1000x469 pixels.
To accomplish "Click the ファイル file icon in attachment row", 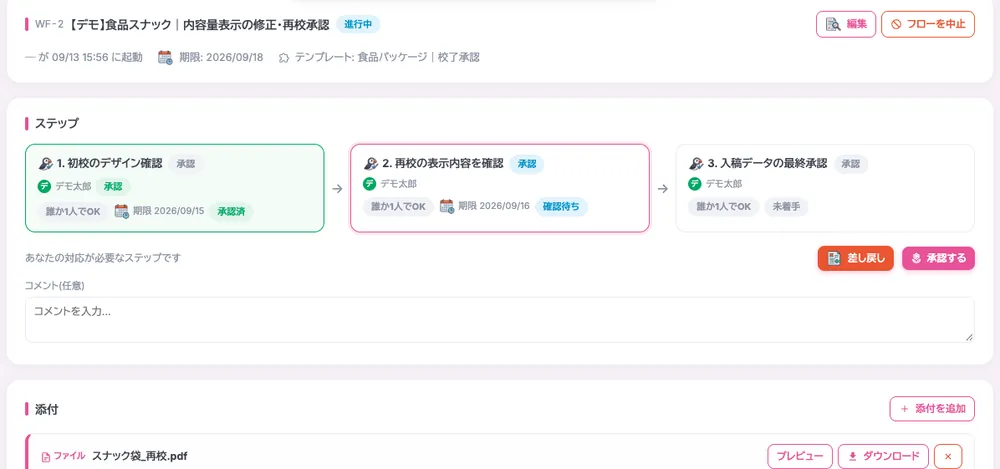I will pyautogui.click(x=45, y=457).
